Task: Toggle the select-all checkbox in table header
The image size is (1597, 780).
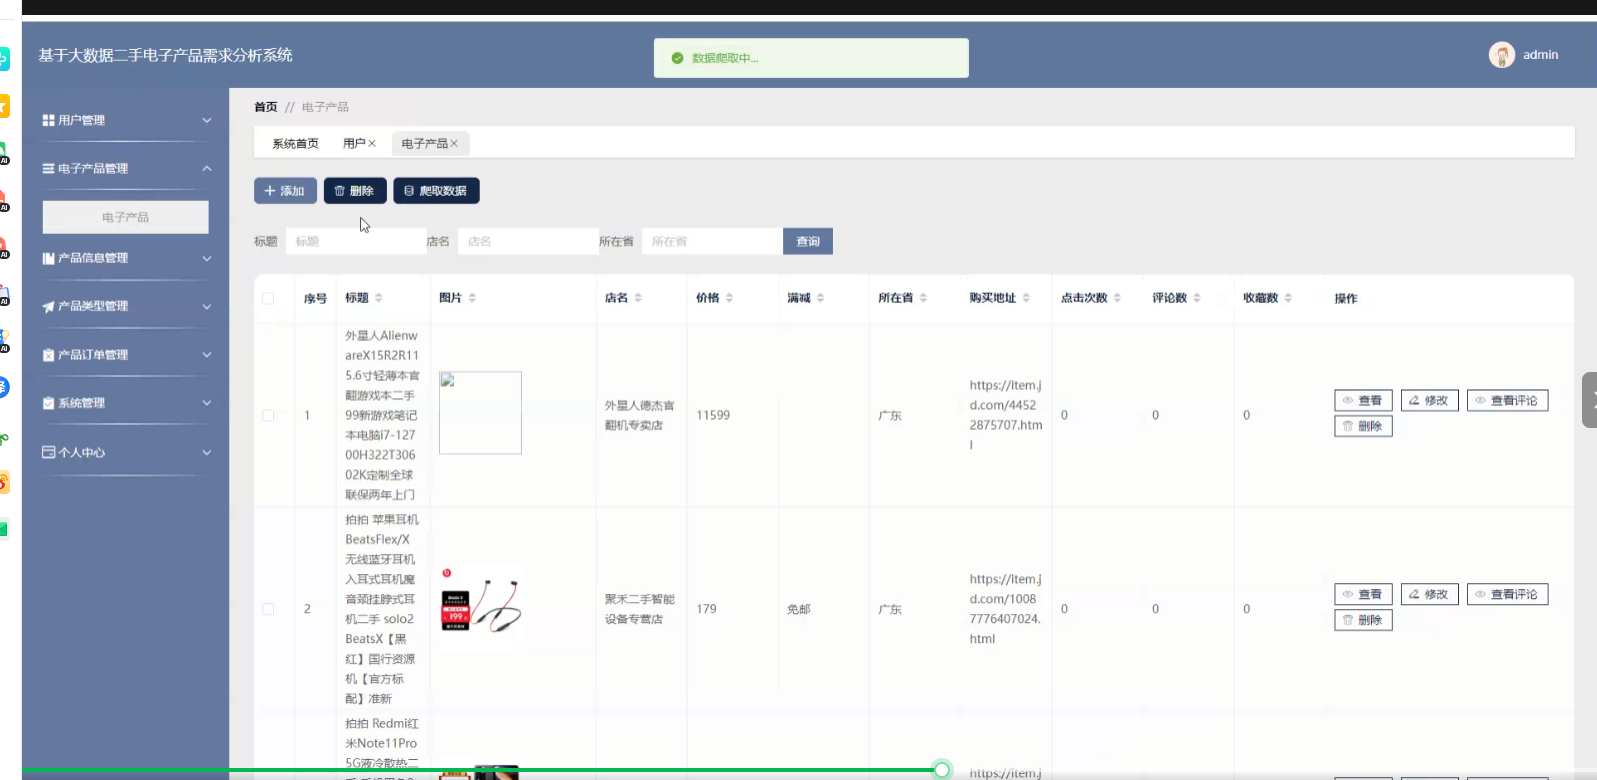Action: [268, 298]
